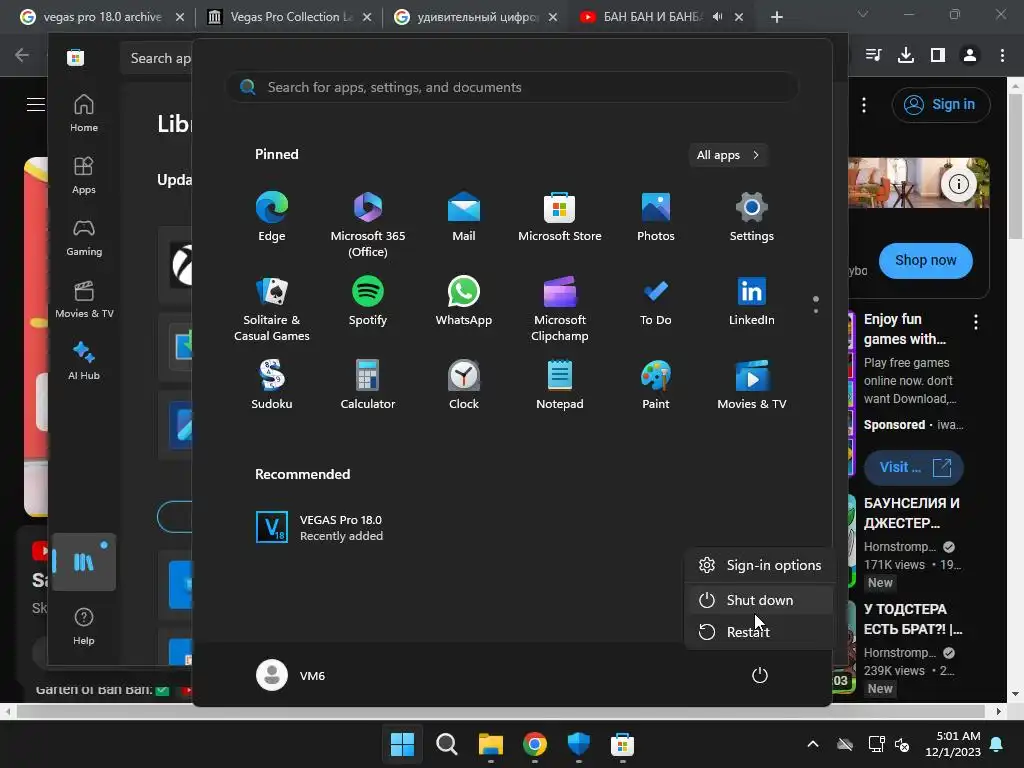This screenshot has width=1024, height=768.
Task: Open Edge from pinned apps
Action: tap(272, 217)
